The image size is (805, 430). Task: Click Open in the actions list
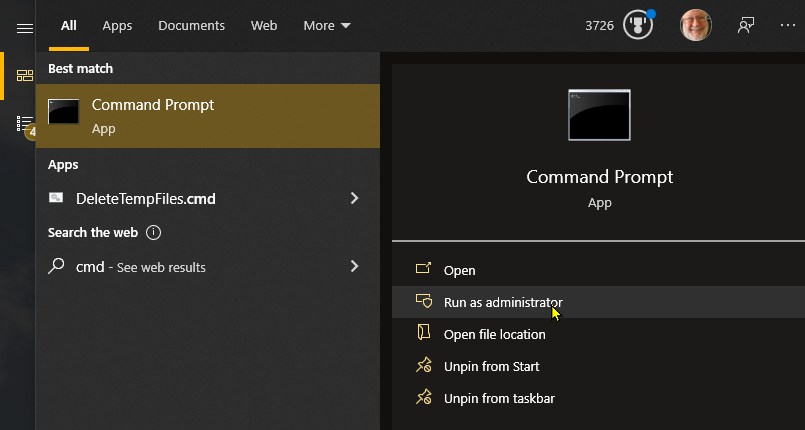pos(598,270)
